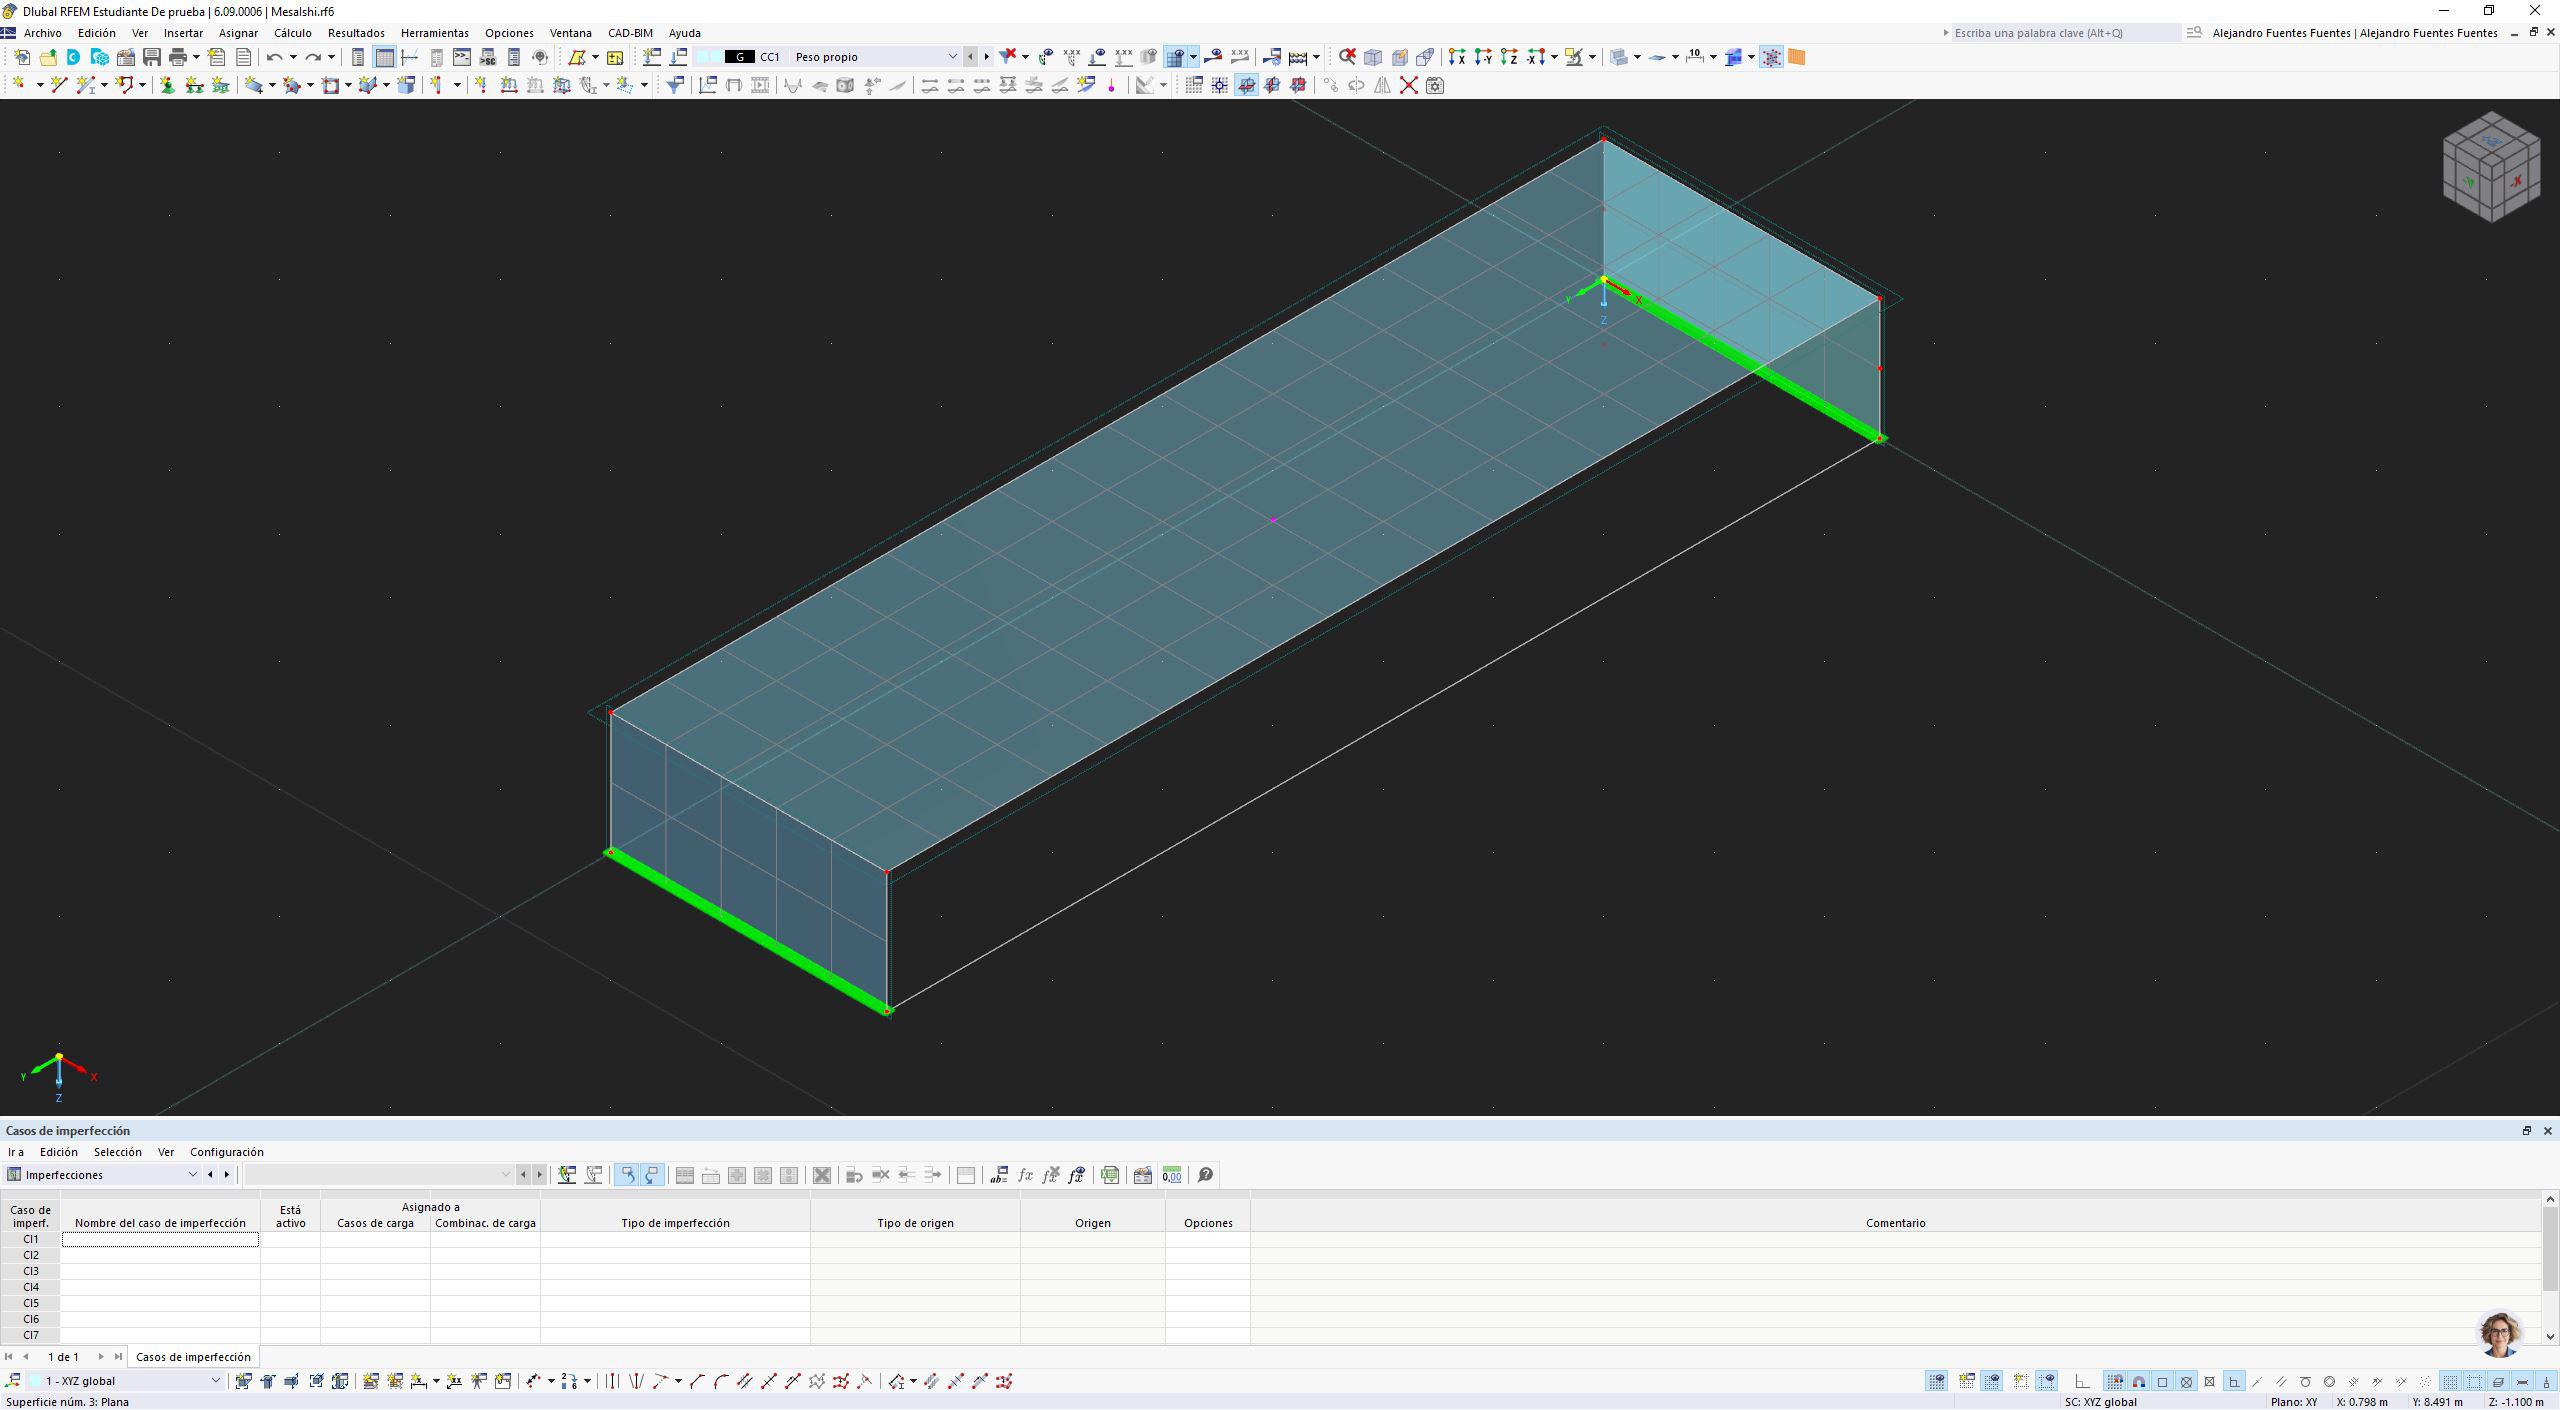Click Export to Excel icon in table toolbar
The width and height of the screenshot is (2560, 1410).
tap(1110, 1175)
